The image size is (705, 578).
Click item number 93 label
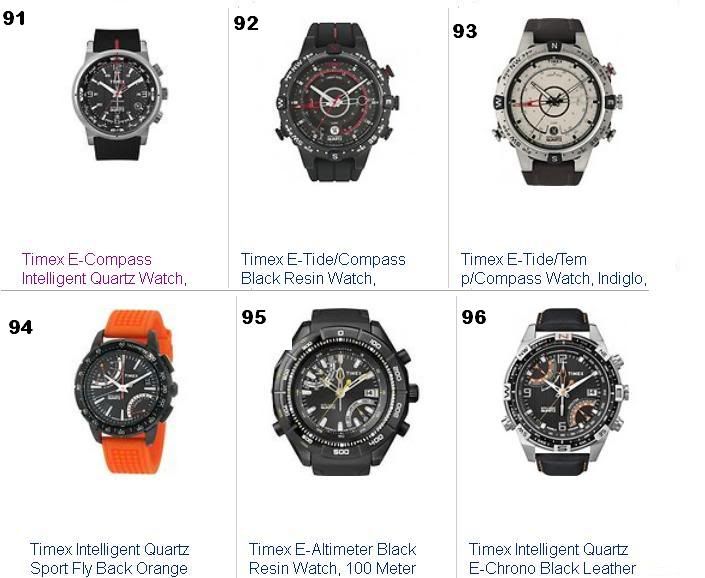465,31
